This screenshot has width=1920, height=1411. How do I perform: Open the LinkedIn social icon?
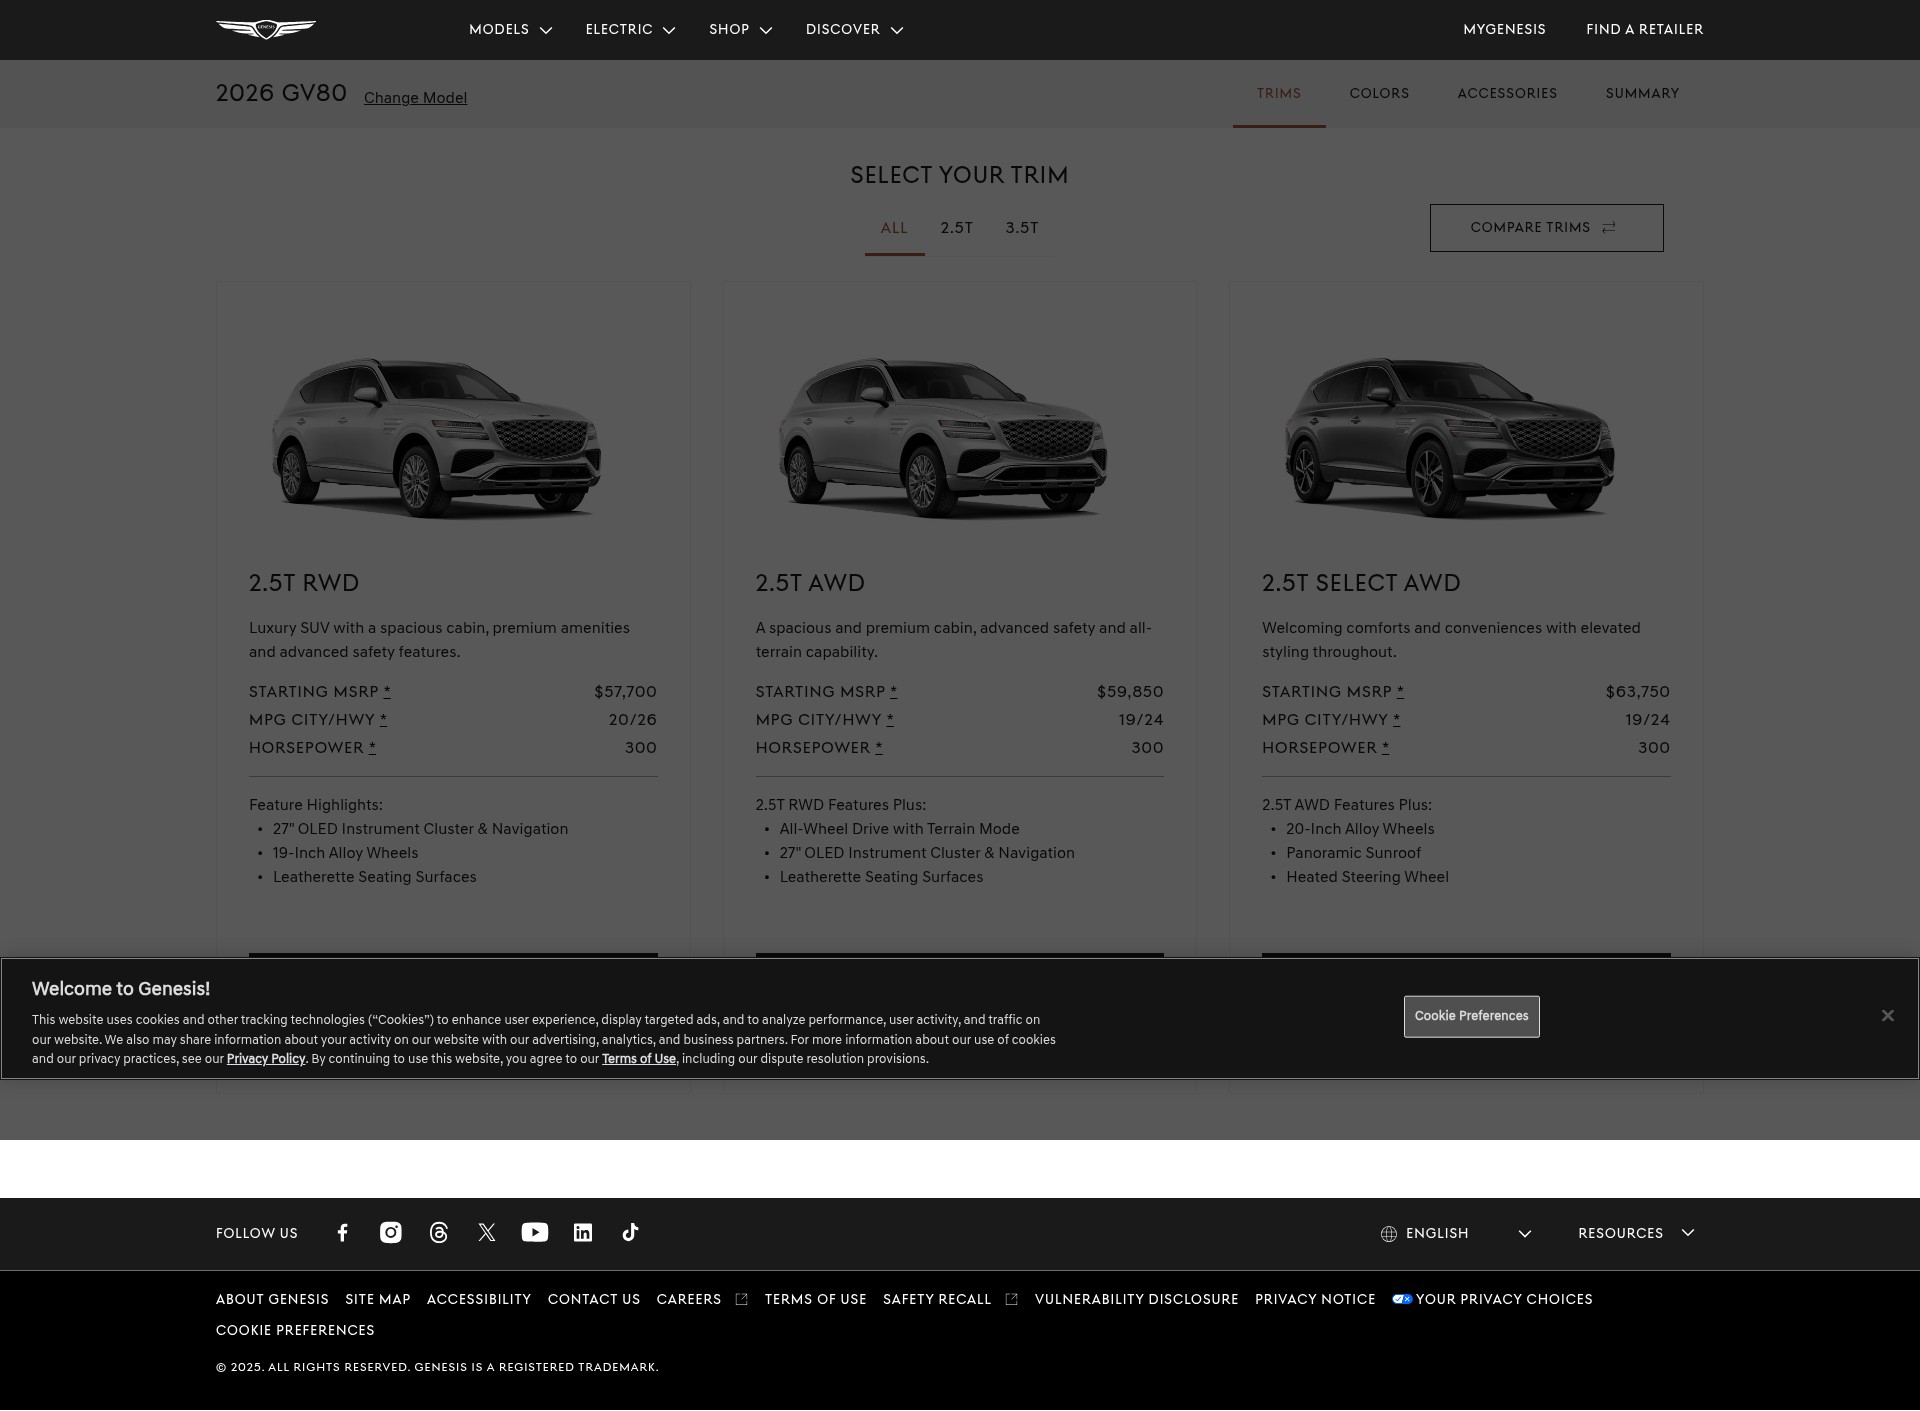(x=583, y=1233)
